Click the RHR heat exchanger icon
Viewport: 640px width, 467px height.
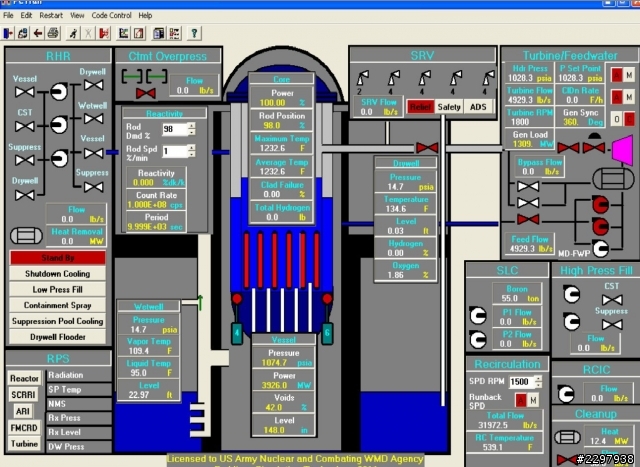tap(26, 236)
